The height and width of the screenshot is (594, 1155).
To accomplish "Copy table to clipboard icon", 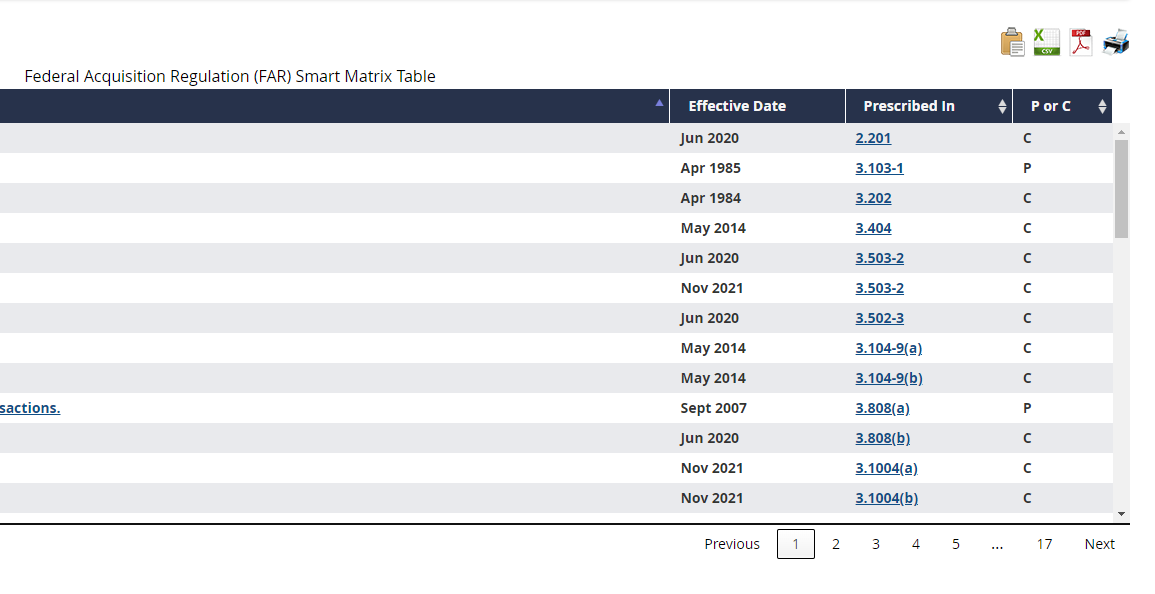I will pyautogui.click(x=1013, y=42).
